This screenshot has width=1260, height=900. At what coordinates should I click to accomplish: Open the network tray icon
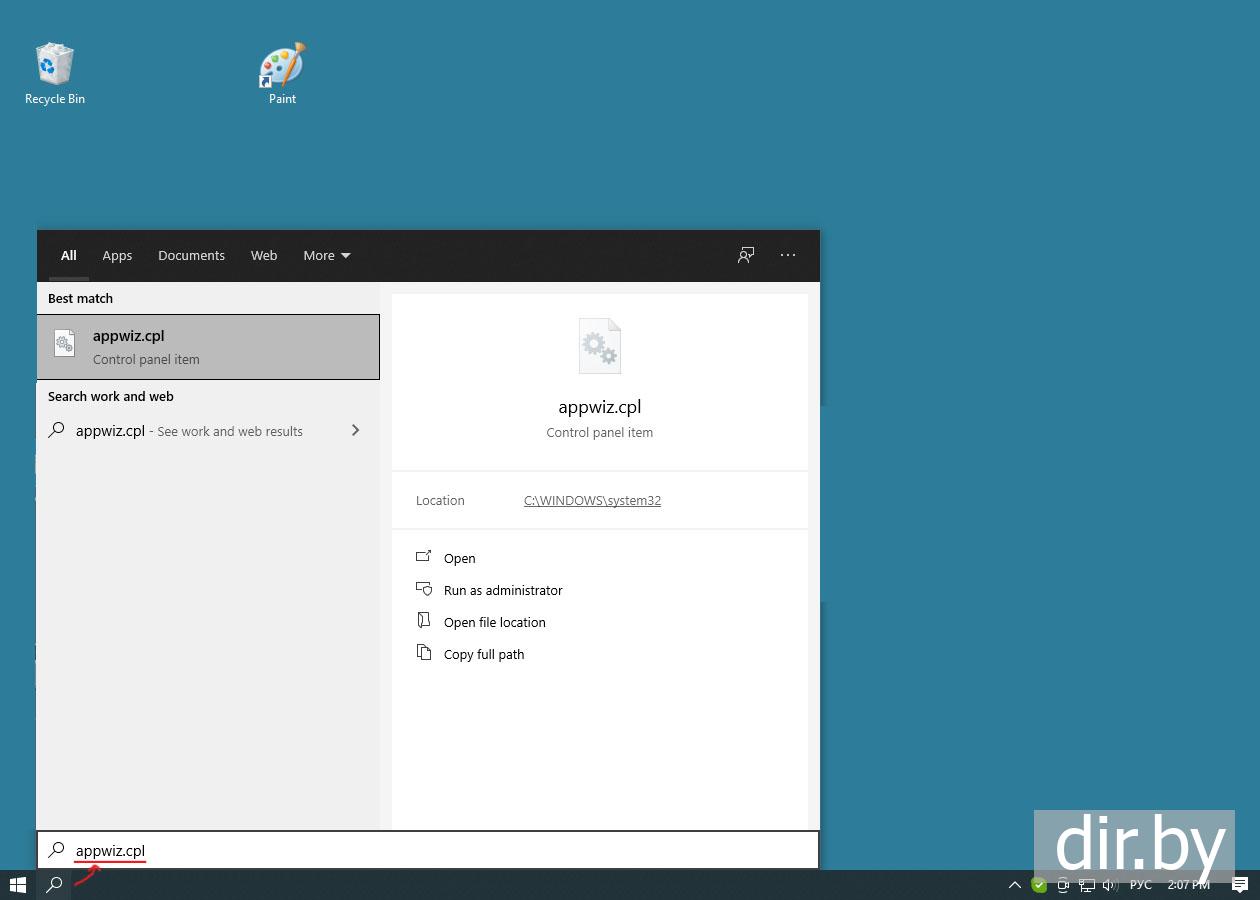[1087, 885]
